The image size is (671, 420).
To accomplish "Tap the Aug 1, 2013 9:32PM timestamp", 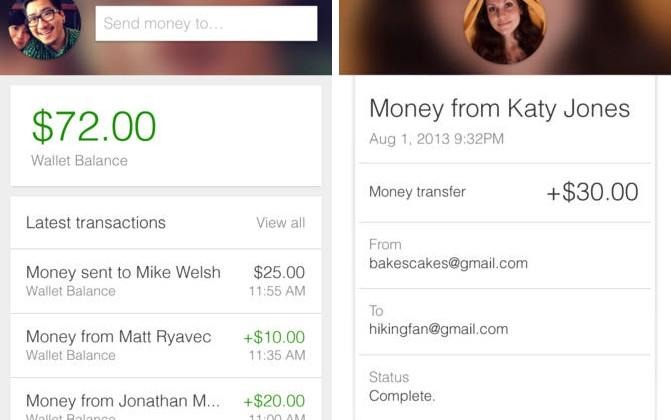I will click(x=436, y=139).
